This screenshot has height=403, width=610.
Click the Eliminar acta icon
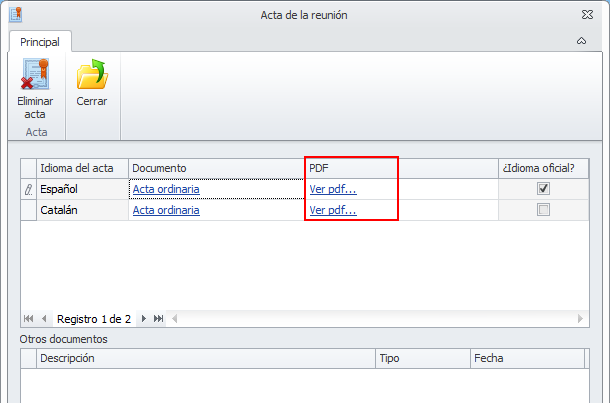pyautogui.click(x=35, y=76)
